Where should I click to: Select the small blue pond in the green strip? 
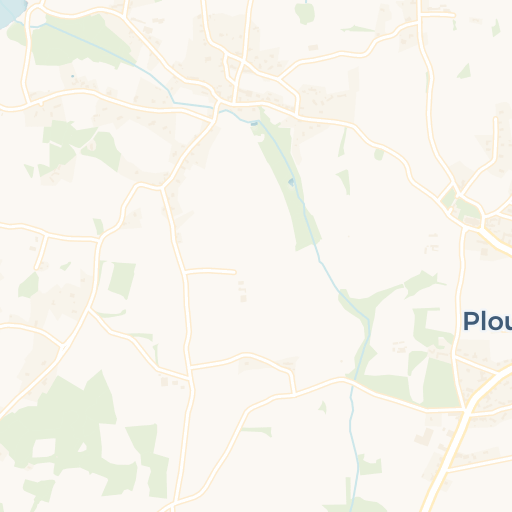pos(291,182)
